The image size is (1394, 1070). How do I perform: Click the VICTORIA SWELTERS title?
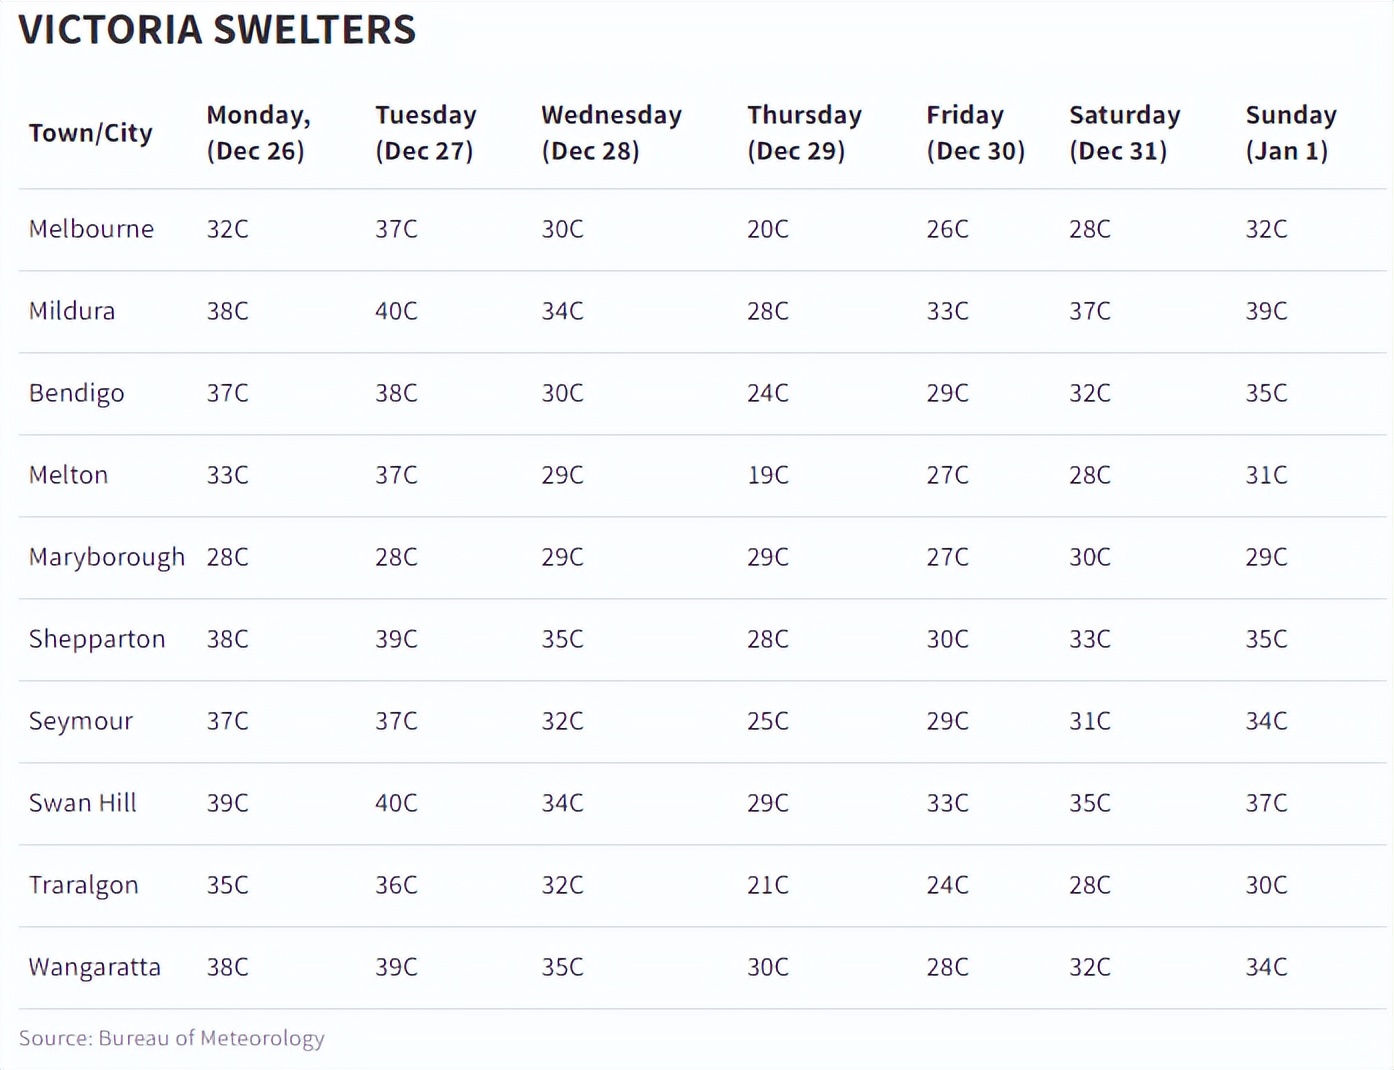click(x=217, y=30)
